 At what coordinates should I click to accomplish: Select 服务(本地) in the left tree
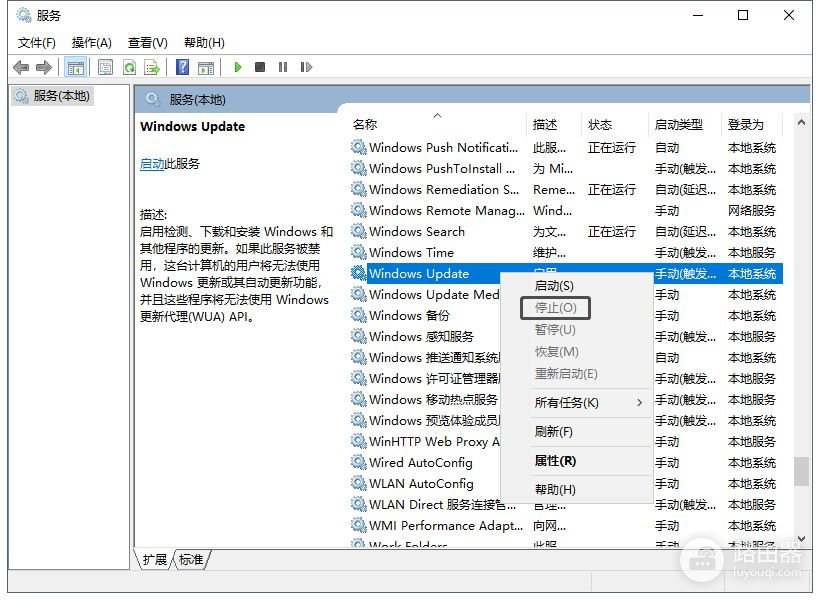point(60,96)
